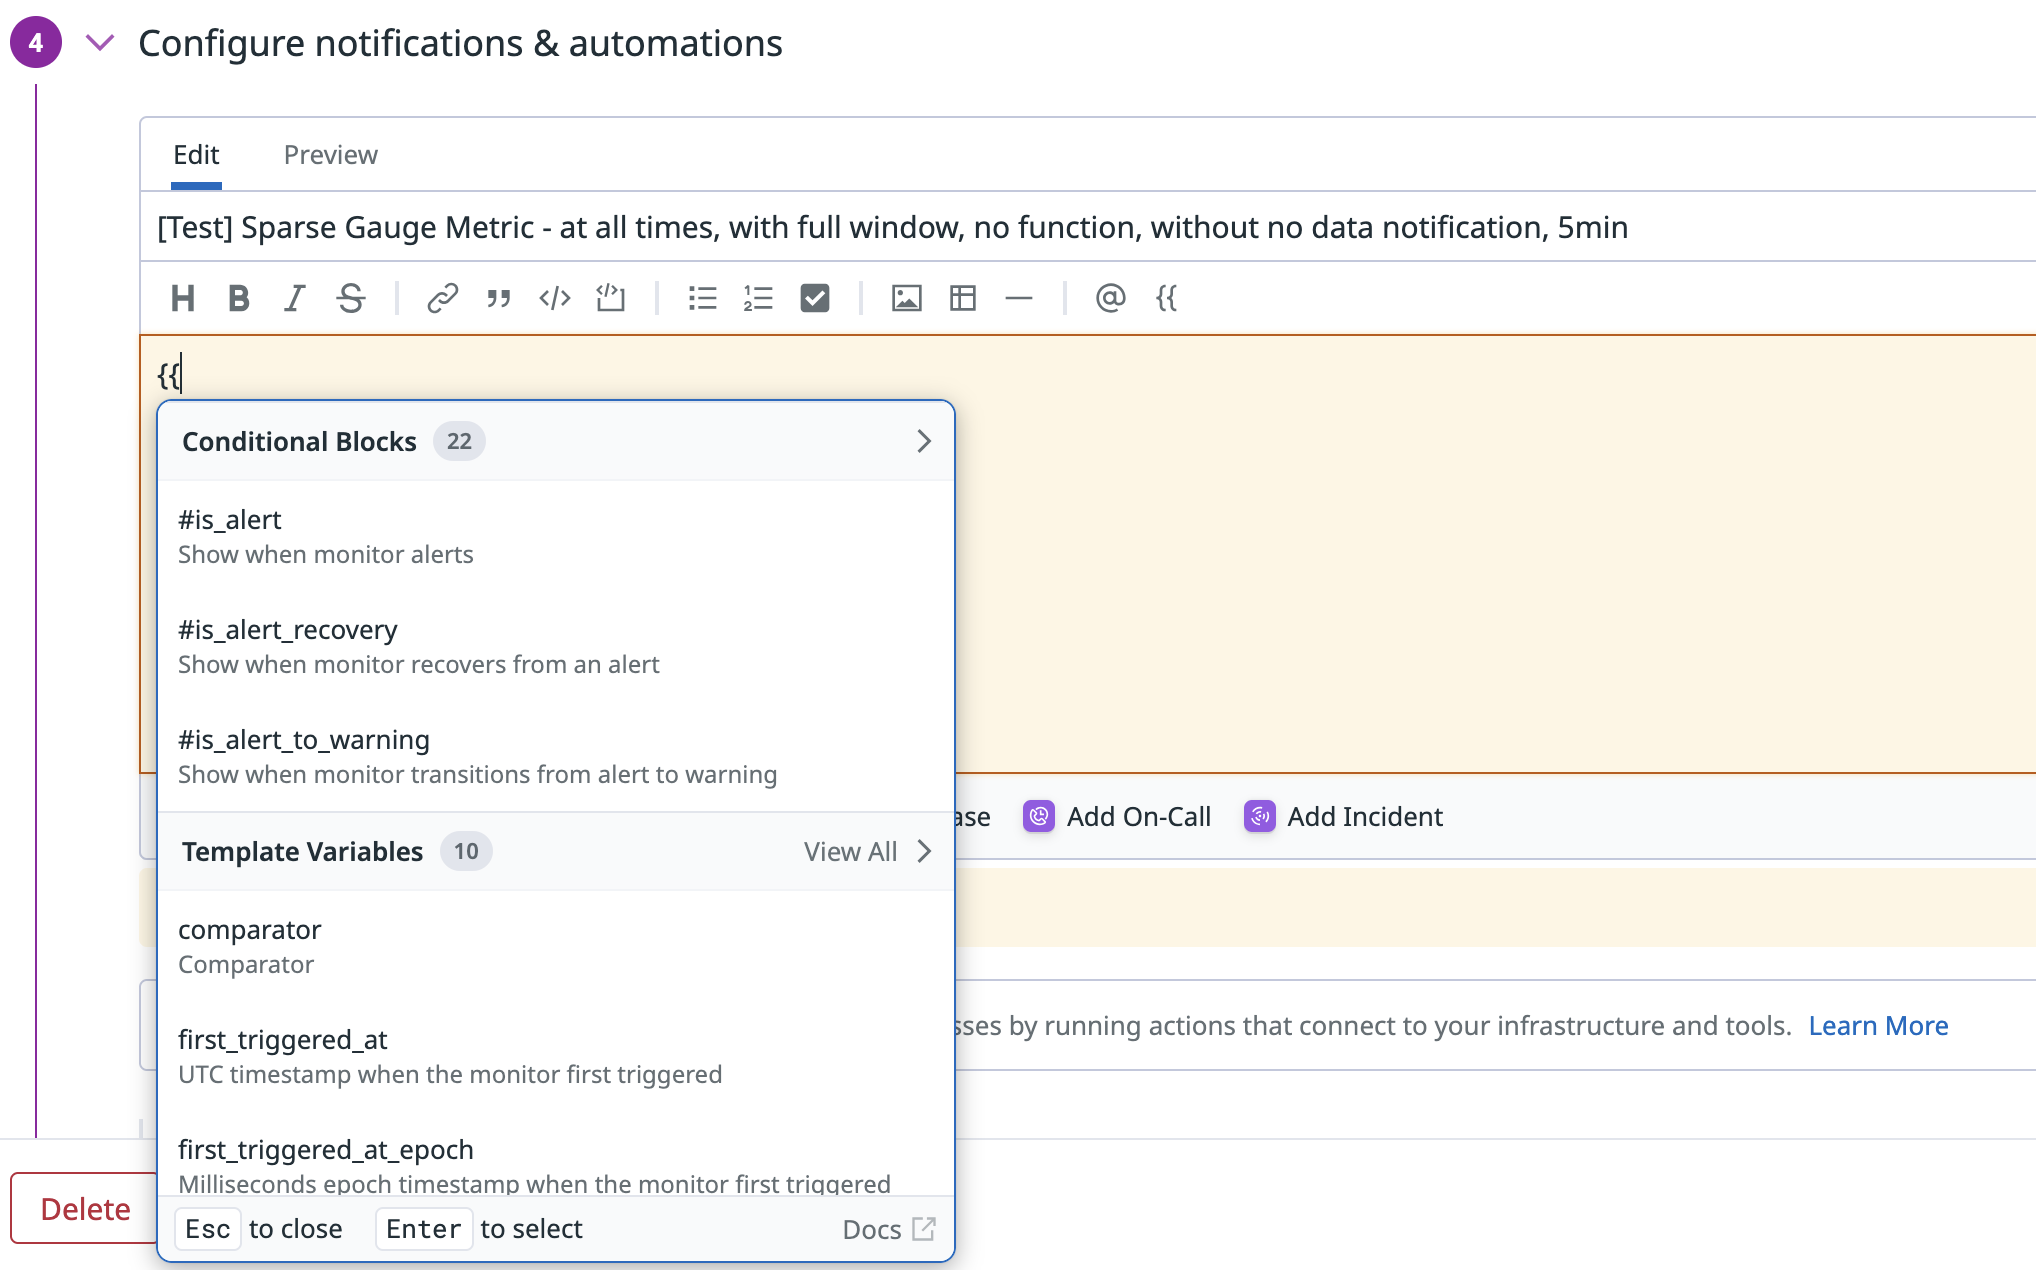Select the Edit tab
Viewport: 2036px width, 1270px height.
tap(196, 155)
